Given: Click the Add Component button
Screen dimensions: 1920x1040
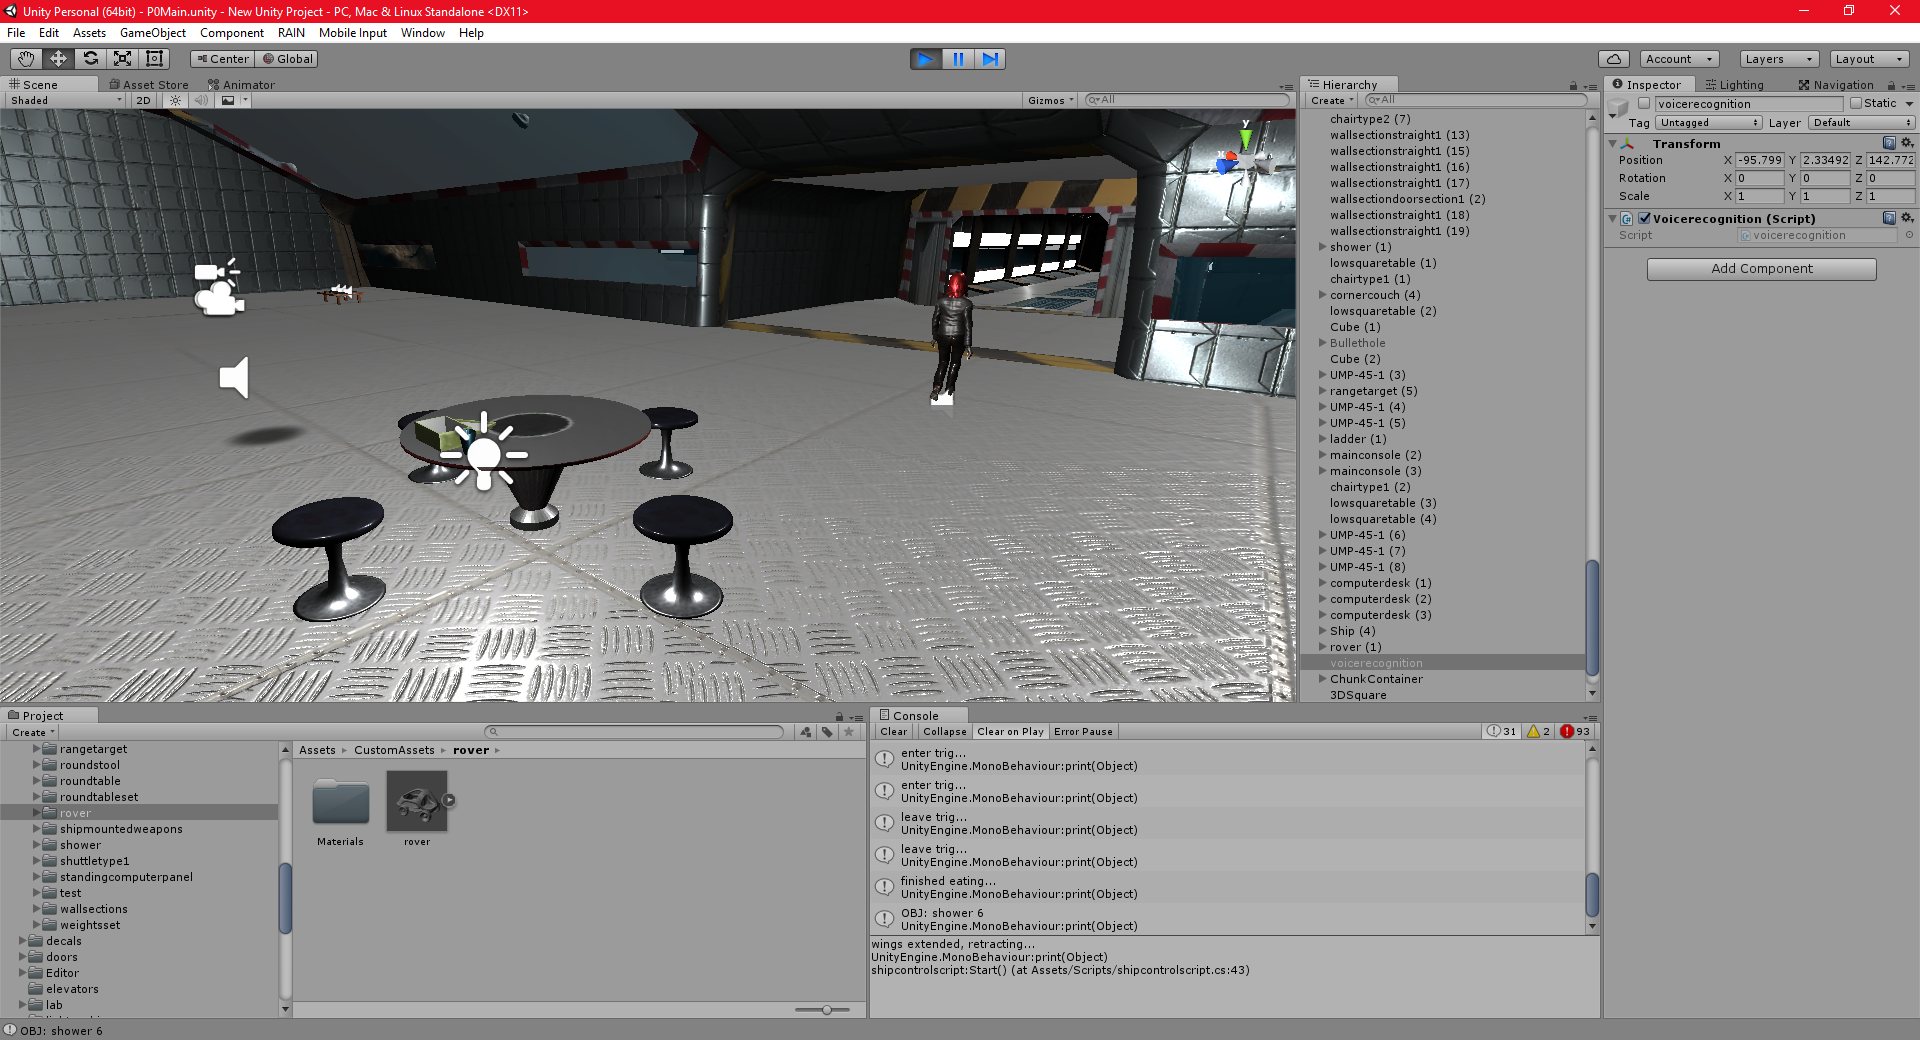Looking at the screenshot, I should pyautogui.click(x=1761, y=269).
